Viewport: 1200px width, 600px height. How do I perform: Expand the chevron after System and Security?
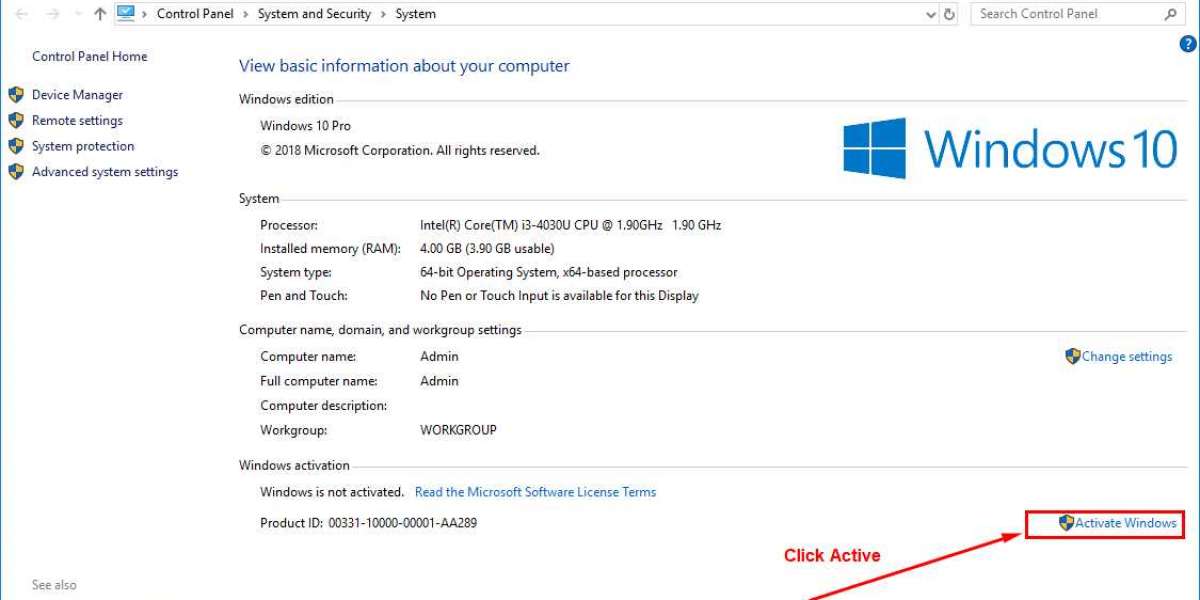coord(383,14)
